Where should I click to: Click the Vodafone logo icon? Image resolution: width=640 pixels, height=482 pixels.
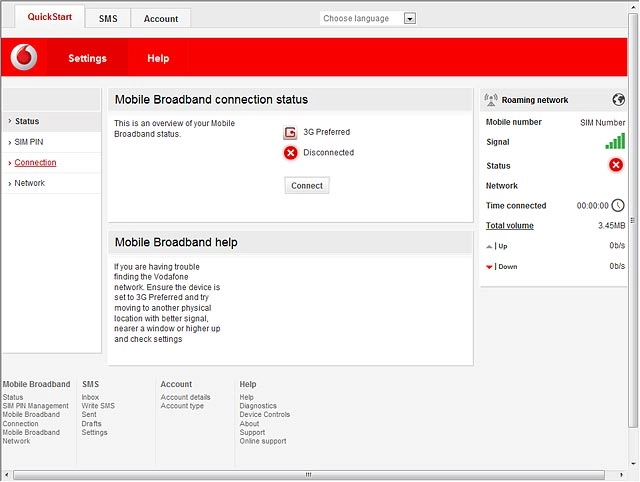[x=24, y=57]
